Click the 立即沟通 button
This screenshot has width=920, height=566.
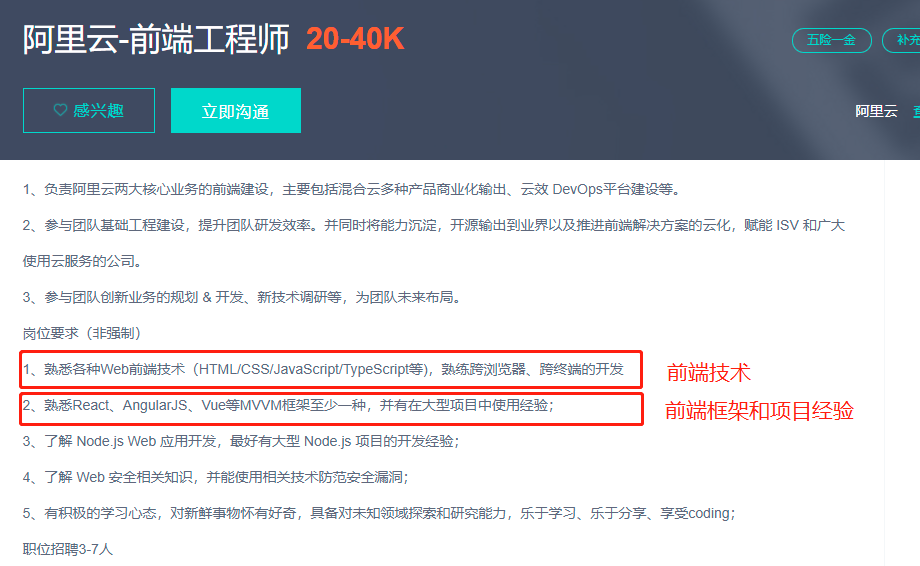coord(236,110)
